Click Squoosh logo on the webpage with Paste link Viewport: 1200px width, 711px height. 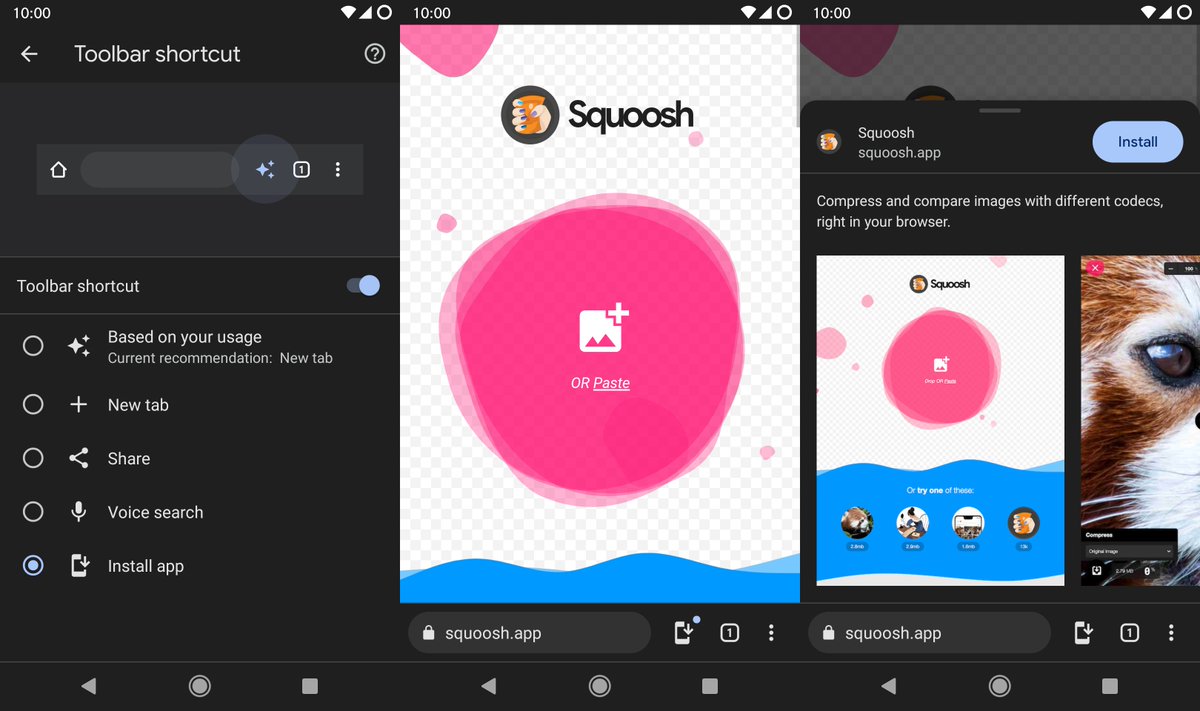click(597, 114)
